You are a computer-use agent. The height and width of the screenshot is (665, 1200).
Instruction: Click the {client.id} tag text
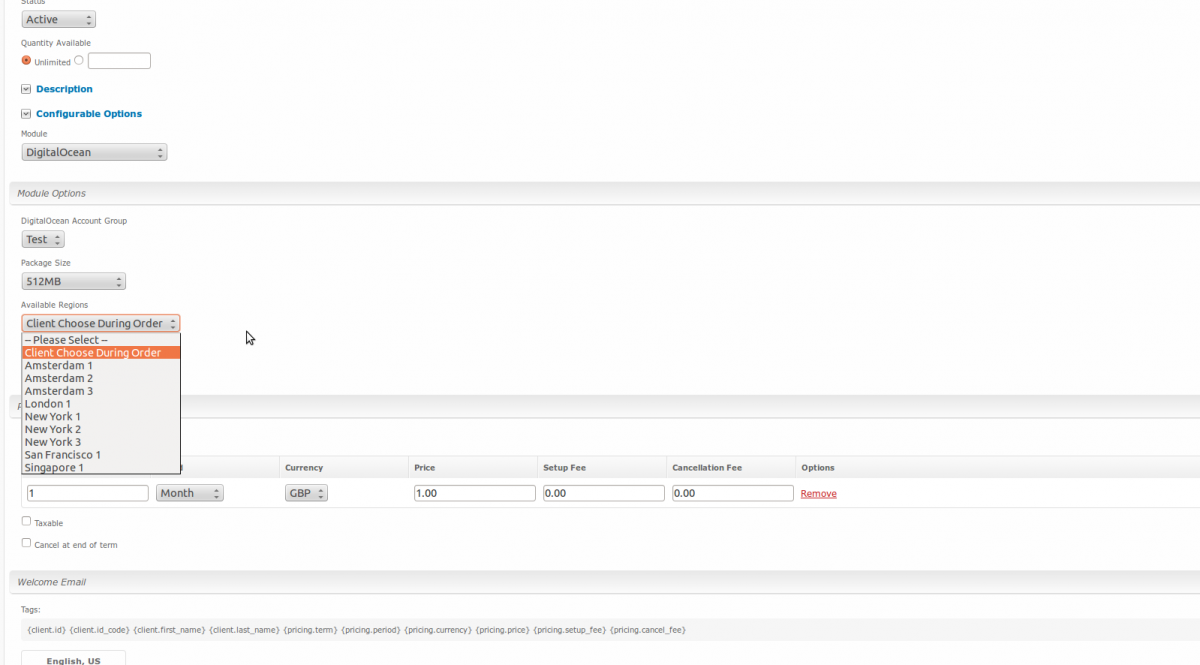point(47,630)
